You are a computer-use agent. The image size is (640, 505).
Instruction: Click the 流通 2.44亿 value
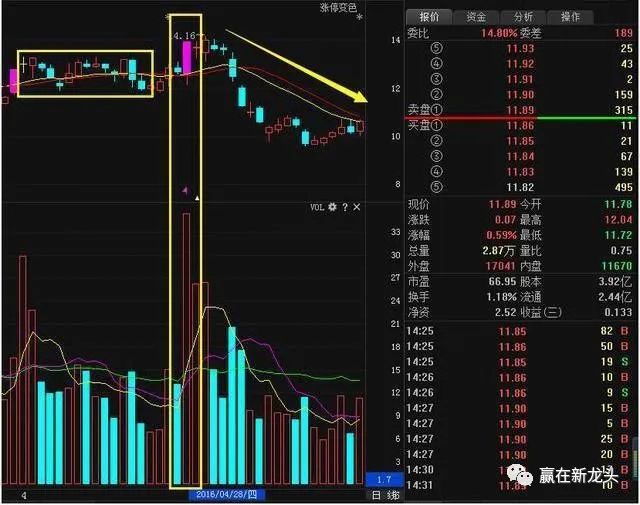616,297
